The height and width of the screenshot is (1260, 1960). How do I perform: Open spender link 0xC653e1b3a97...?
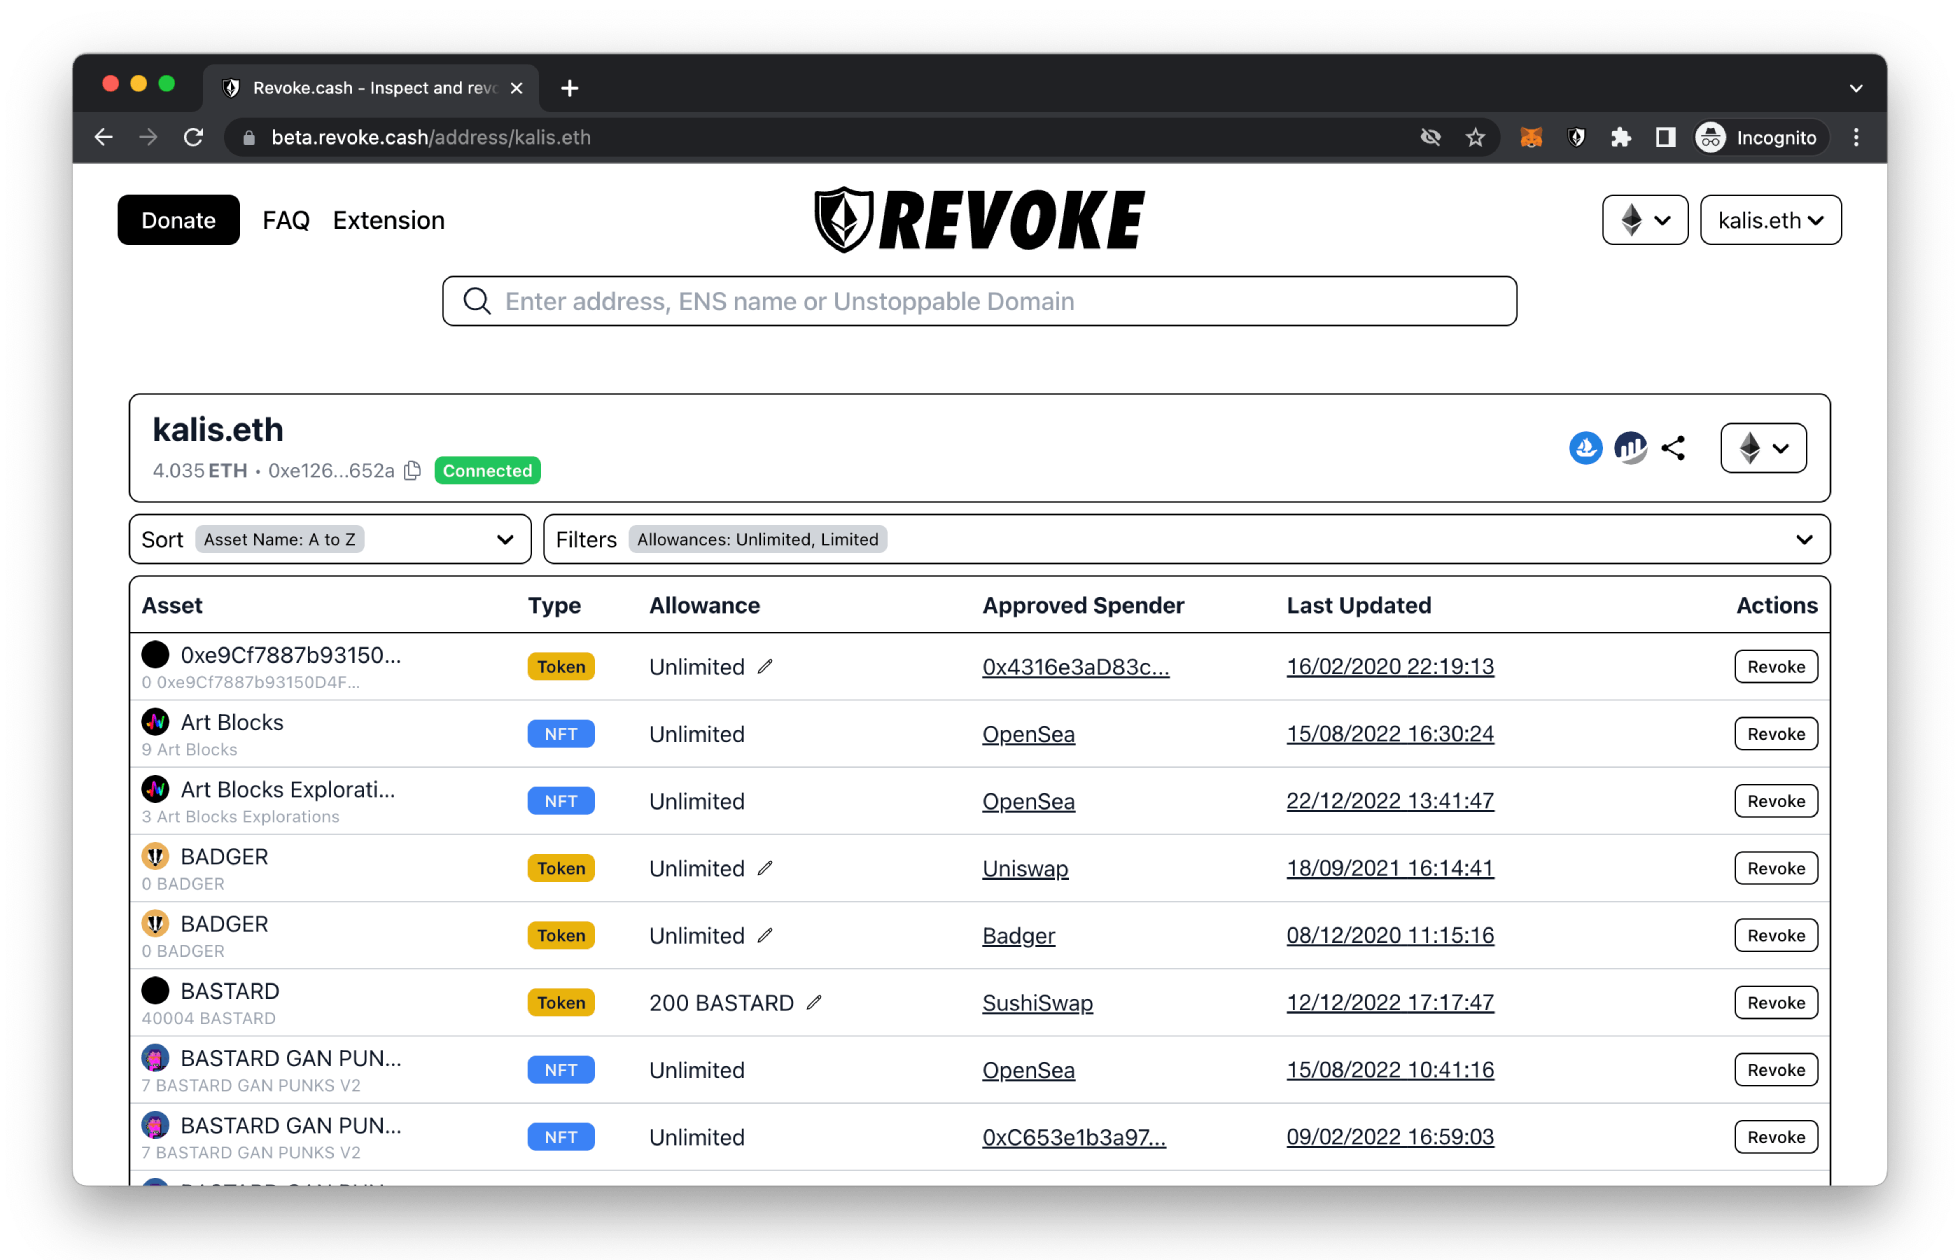1073,1137
